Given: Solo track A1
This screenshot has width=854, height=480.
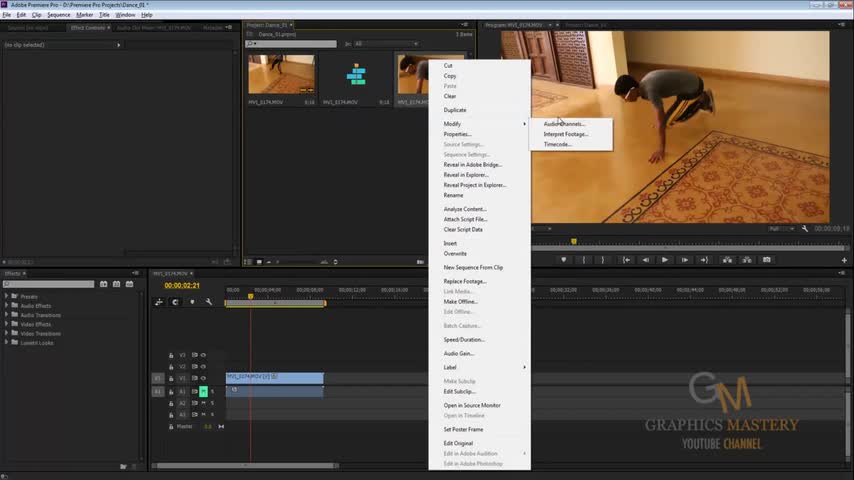Looking at the screenshot, I should tap(212, 391).
